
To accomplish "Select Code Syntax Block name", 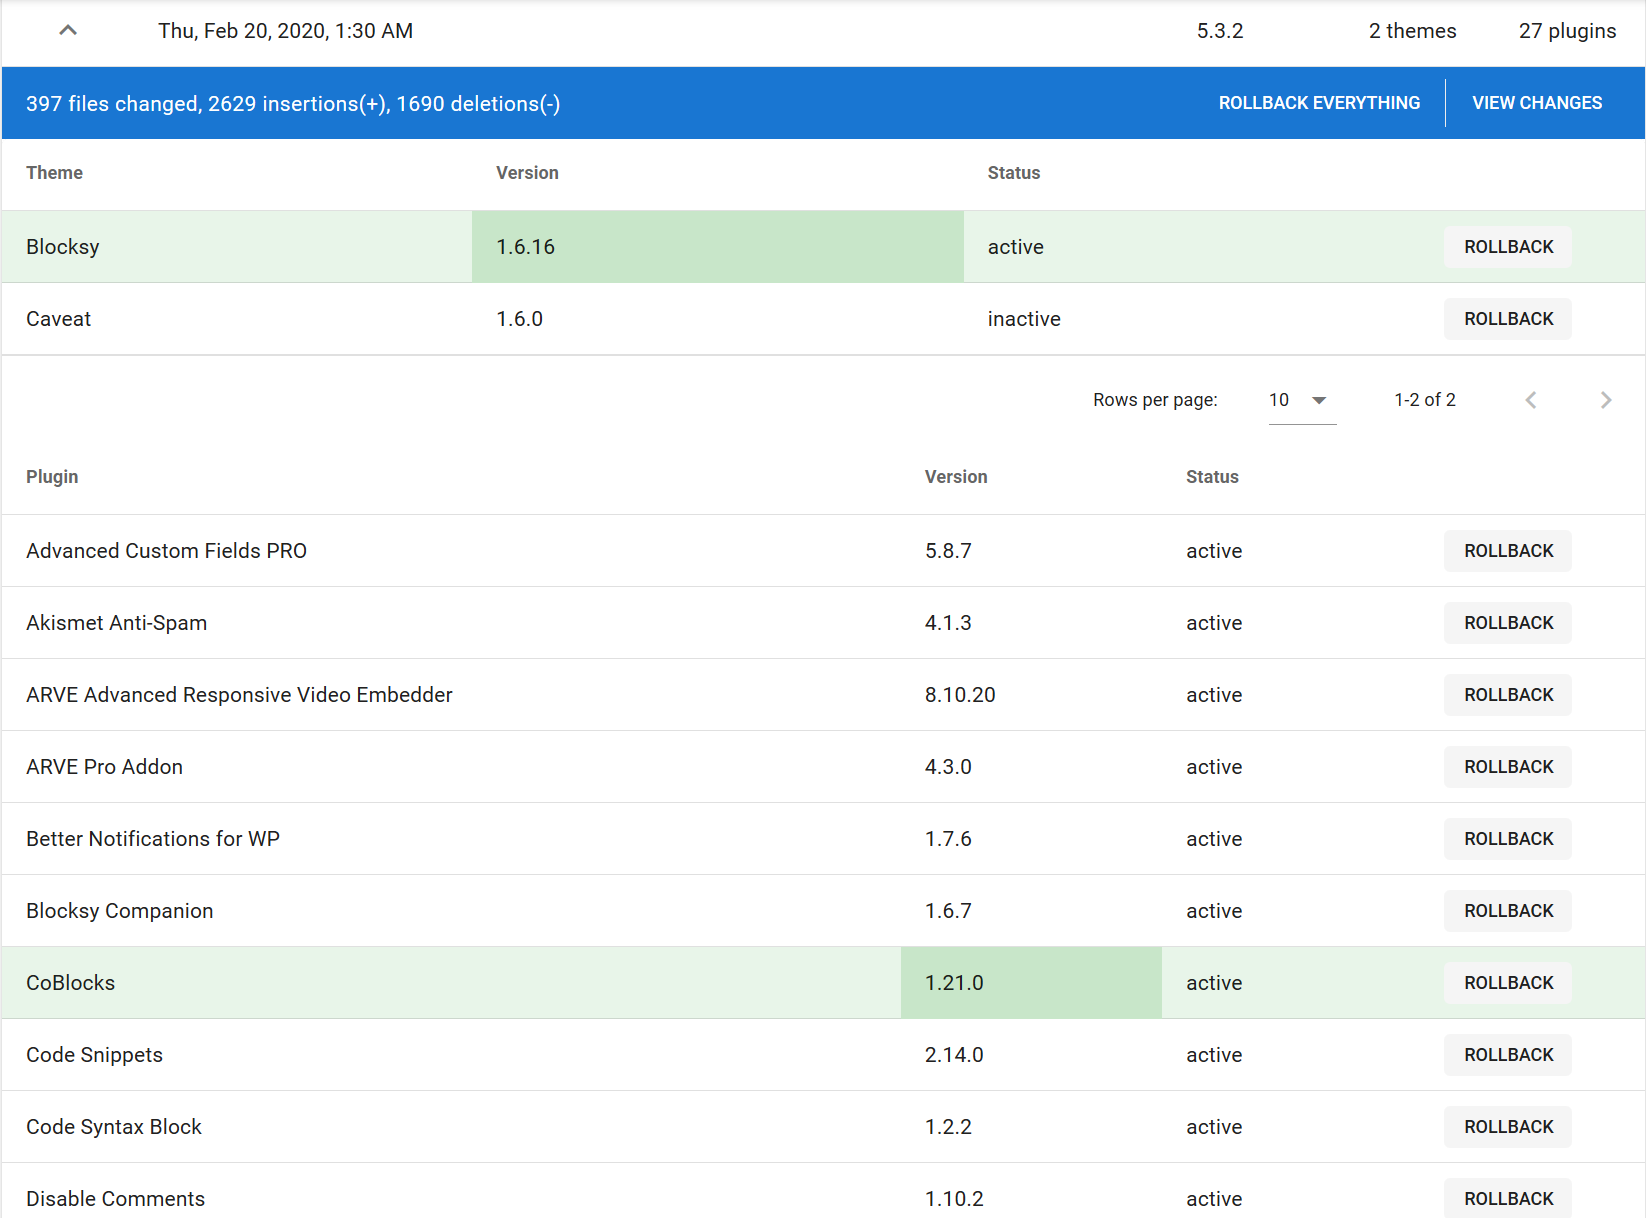I will tap(114, 1127).
